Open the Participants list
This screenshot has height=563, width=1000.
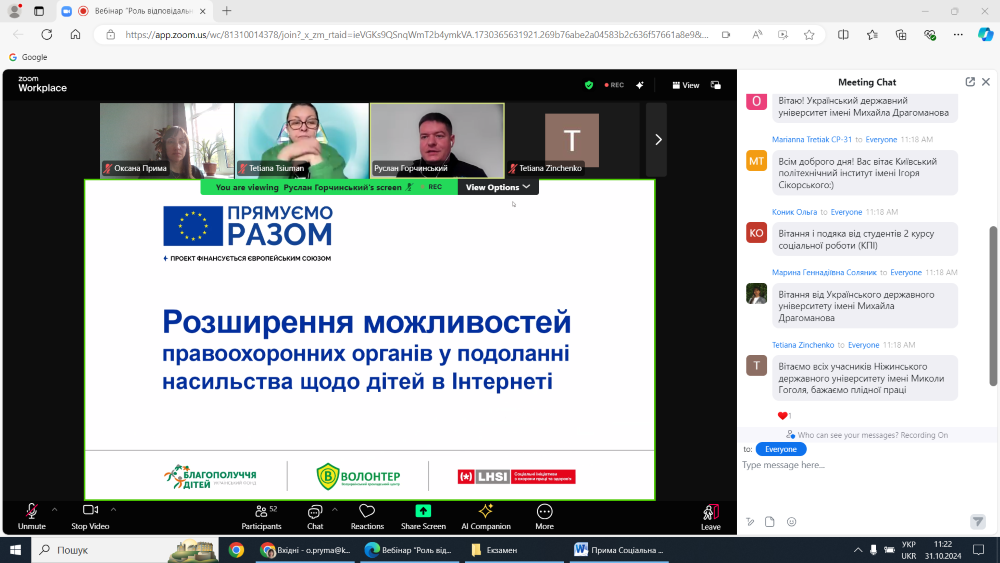click(261, 516)
